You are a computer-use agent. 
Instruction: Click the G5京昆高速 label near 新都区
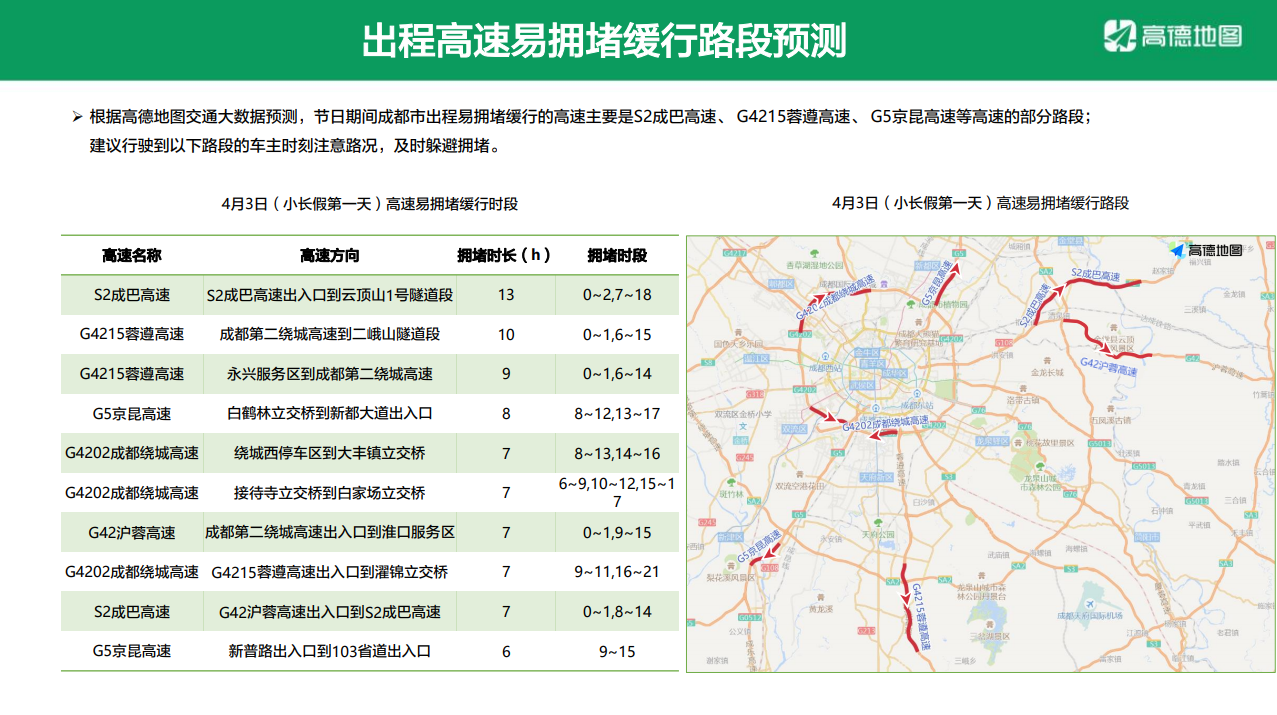941,287
